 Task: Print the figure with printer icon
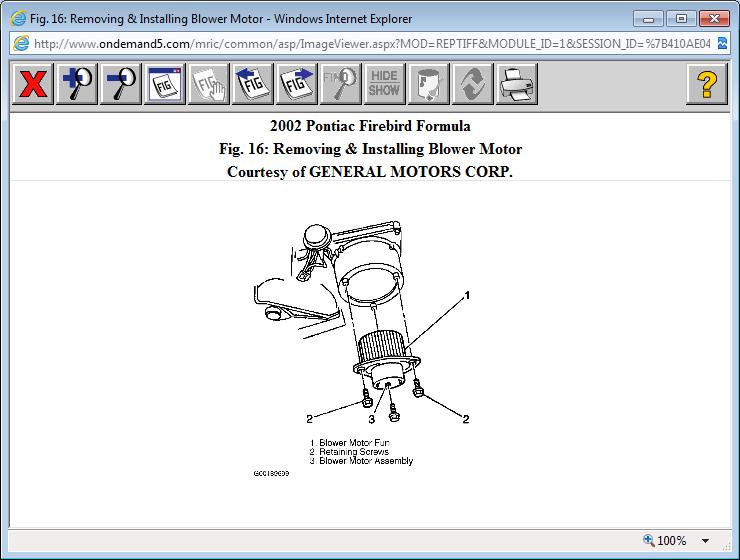pyautogui.click(x=516, y=84)
